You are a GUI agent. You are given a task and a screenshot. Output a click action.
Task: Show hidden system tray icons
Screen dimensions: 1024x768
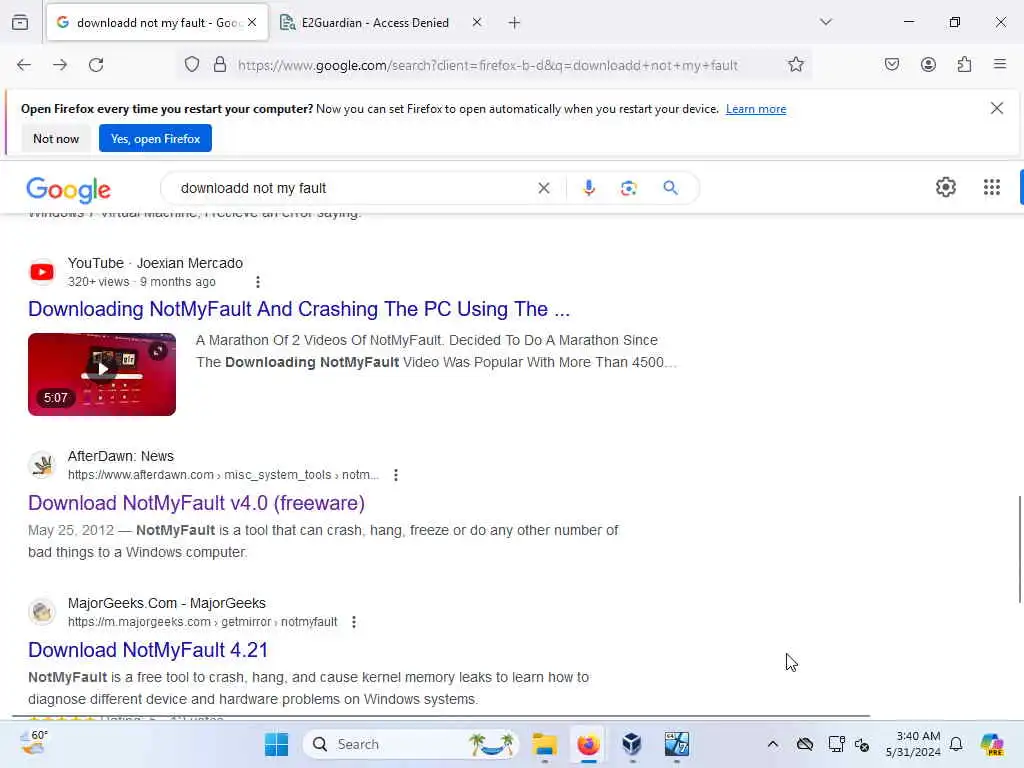pos(773,744)
